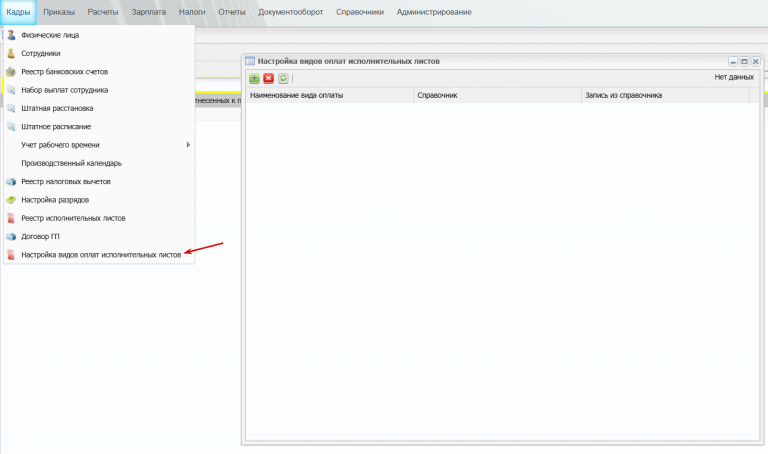Click the Штатное расписание icon
This screenshot has height=454, width=768.
pyautogui.click(x=11, y=127)
